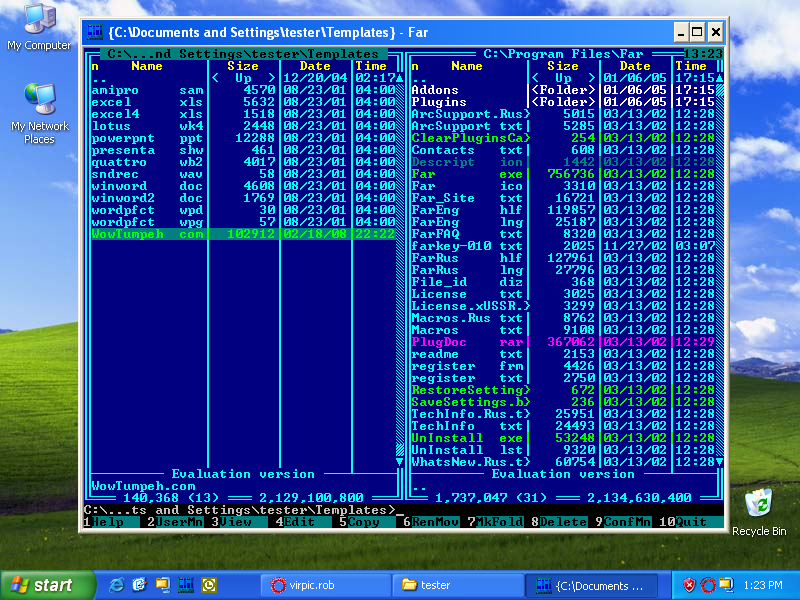The width and height of the screenshot is (800, 600).
Task: Click the F7 MkFold key bar item
Action: [495, 522]
